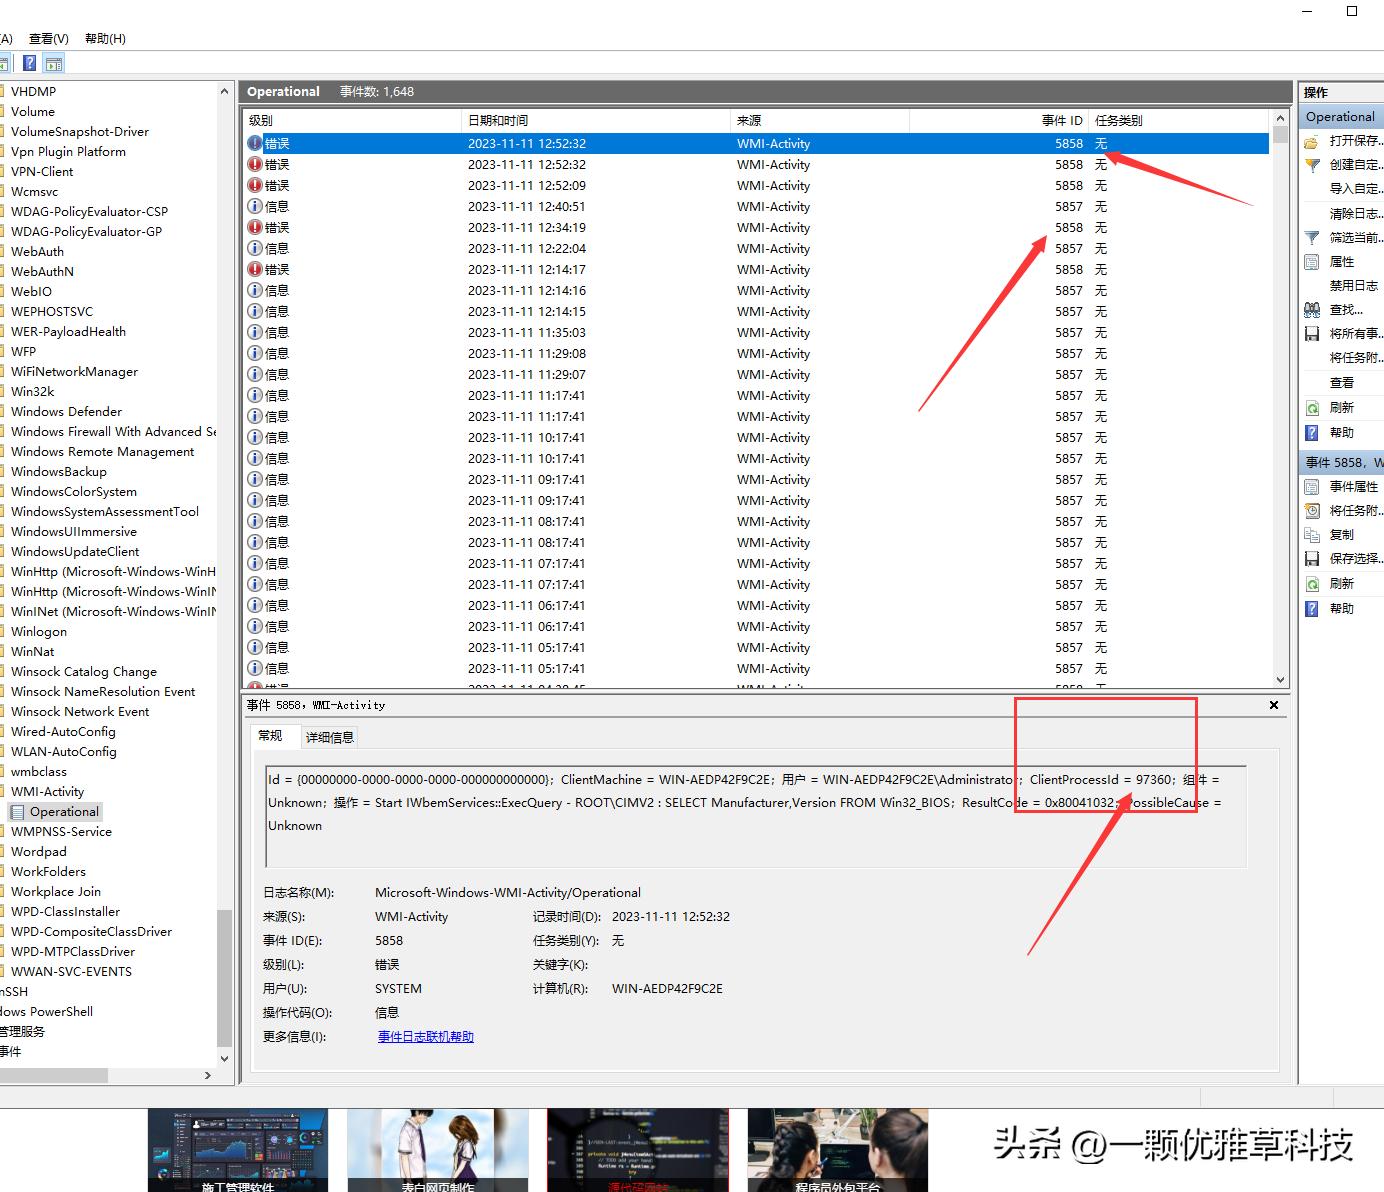Select the 12:40:51 event row
Screen dimensions: 1384x1192
[x=600, y=206]
